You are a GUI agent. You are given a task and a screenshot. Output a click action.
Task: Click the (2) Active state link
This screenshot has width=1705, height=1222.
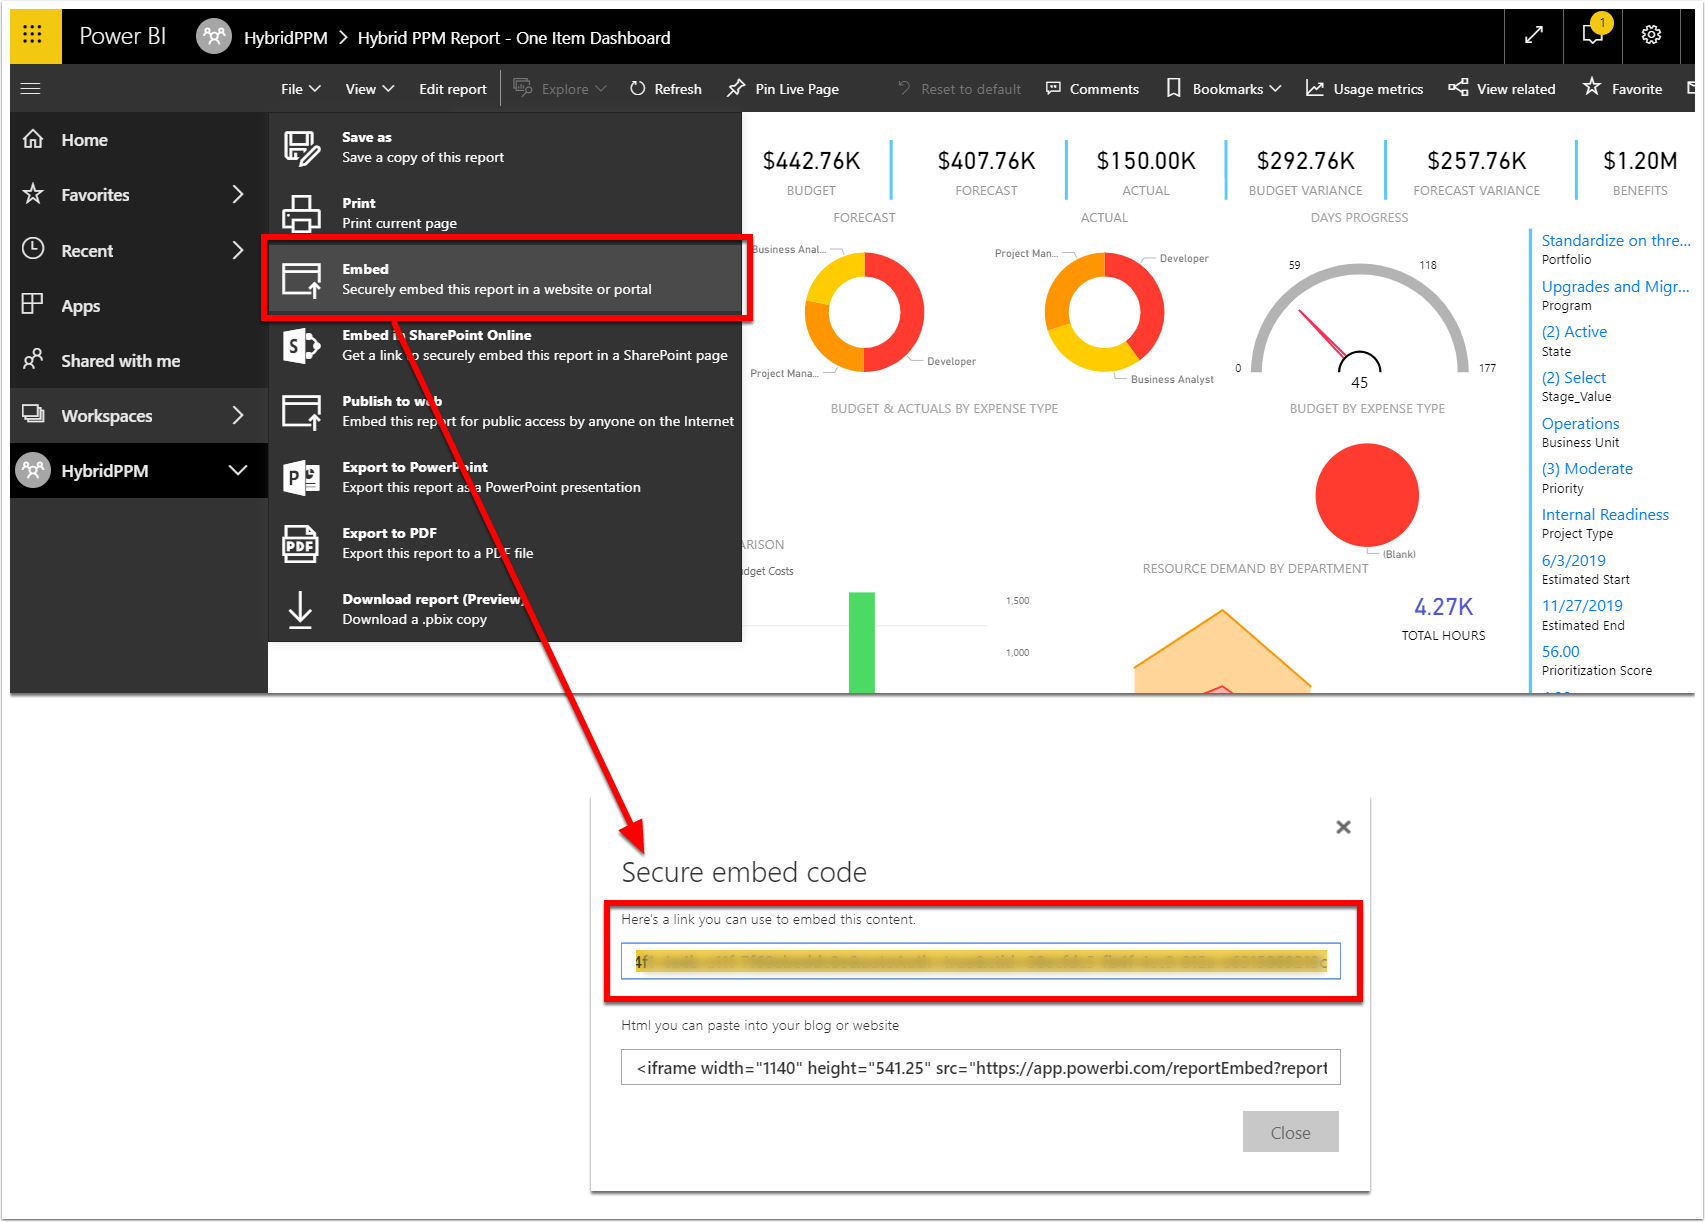(x=1574, y=331)
